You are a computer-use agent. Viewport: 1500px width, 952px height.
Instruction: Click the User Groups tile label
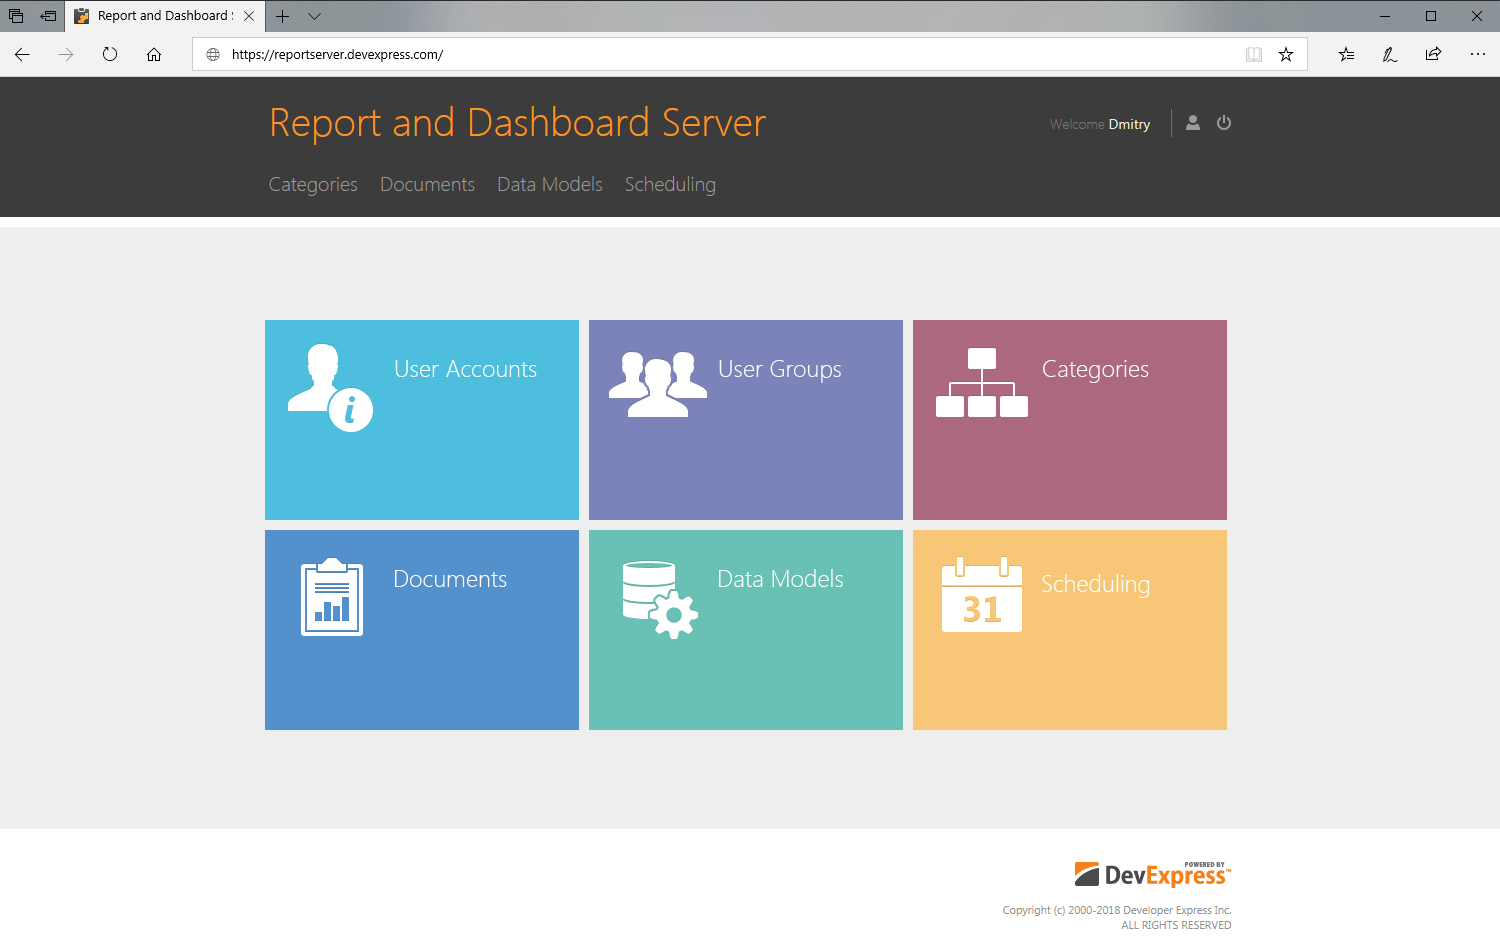click(x=780, y=370)
